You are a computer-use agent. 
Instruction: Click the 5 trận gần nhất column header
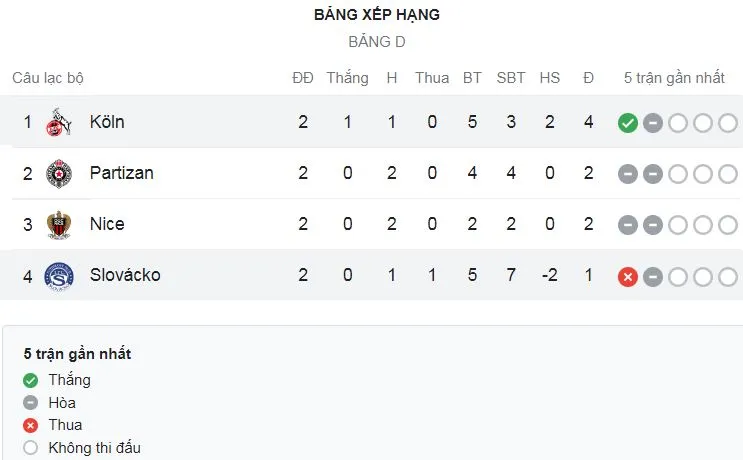click(674, 78)
